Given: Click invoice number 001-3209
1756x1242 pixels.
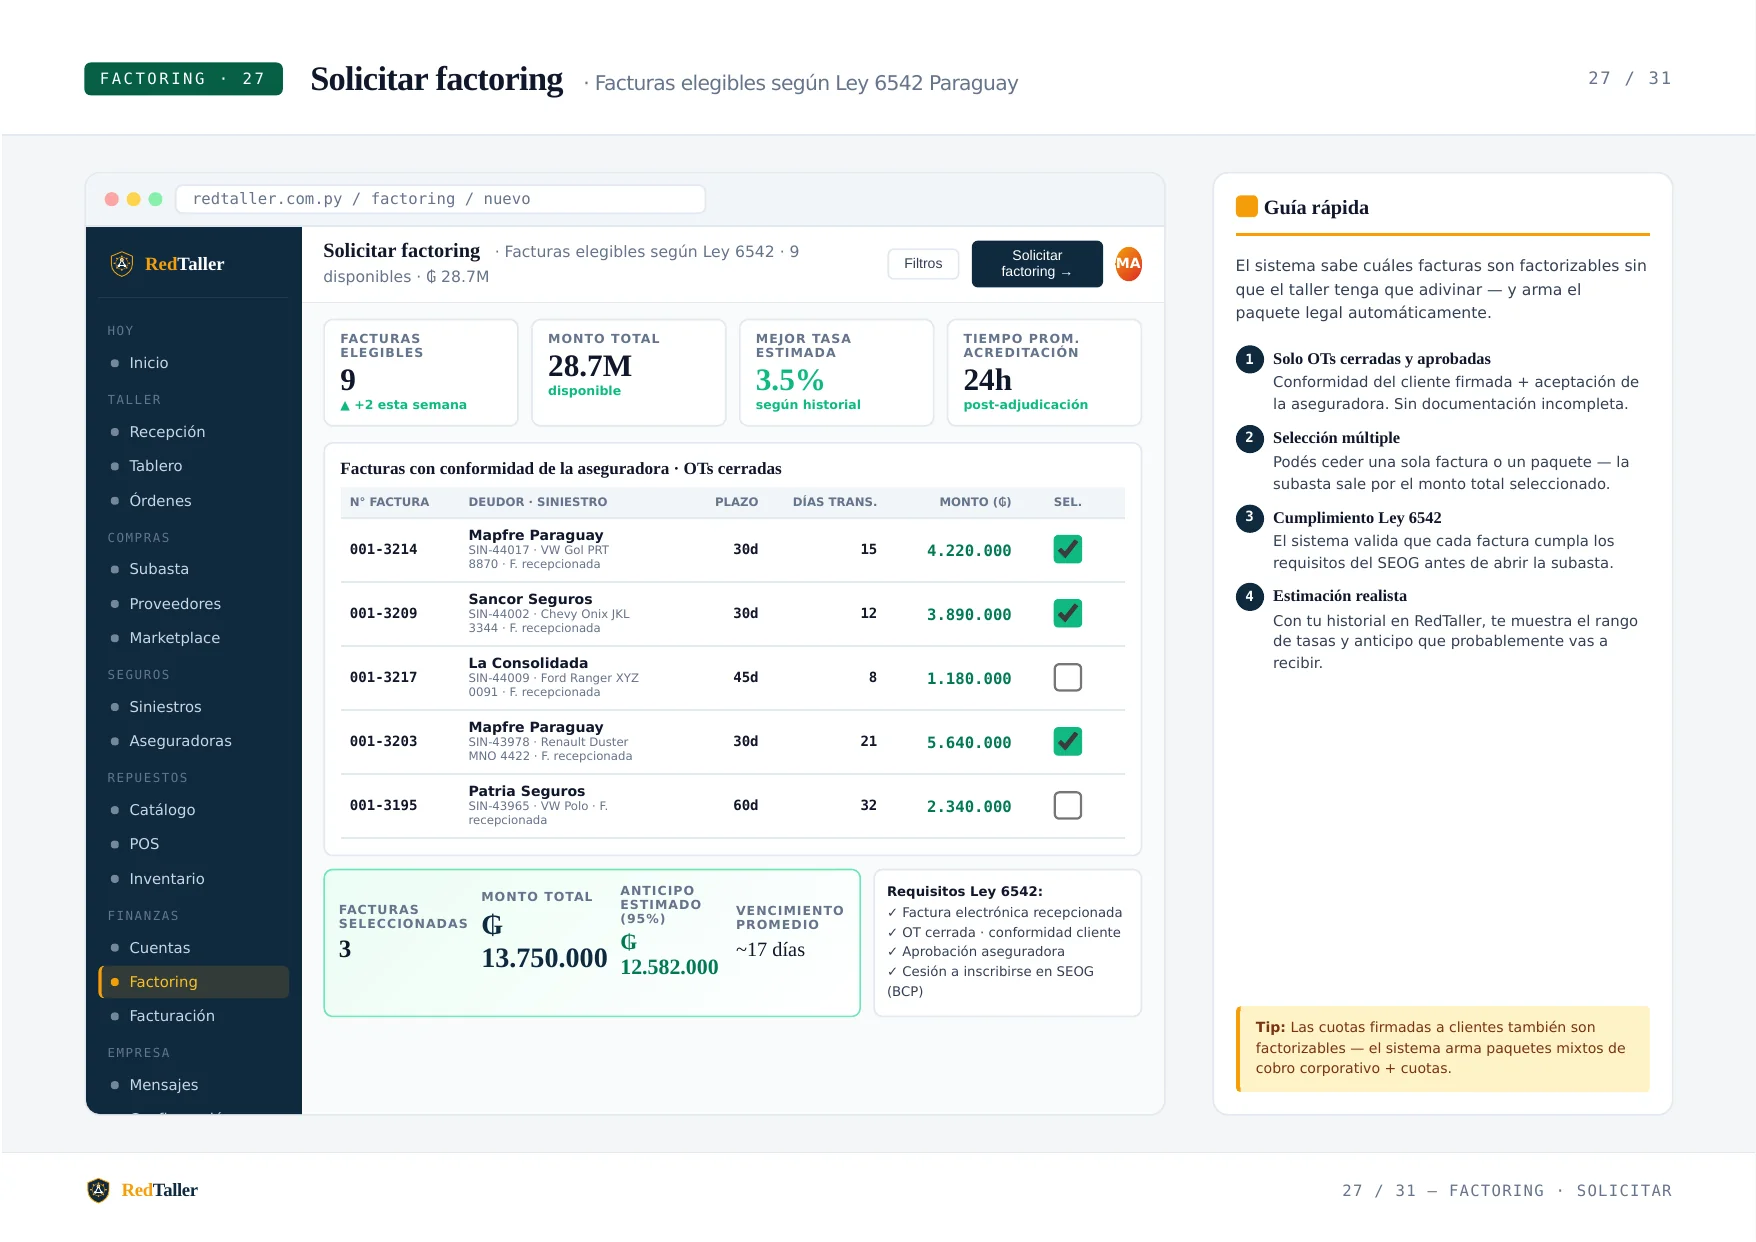Looking at the screenshot, I should (x=383, y=613).
